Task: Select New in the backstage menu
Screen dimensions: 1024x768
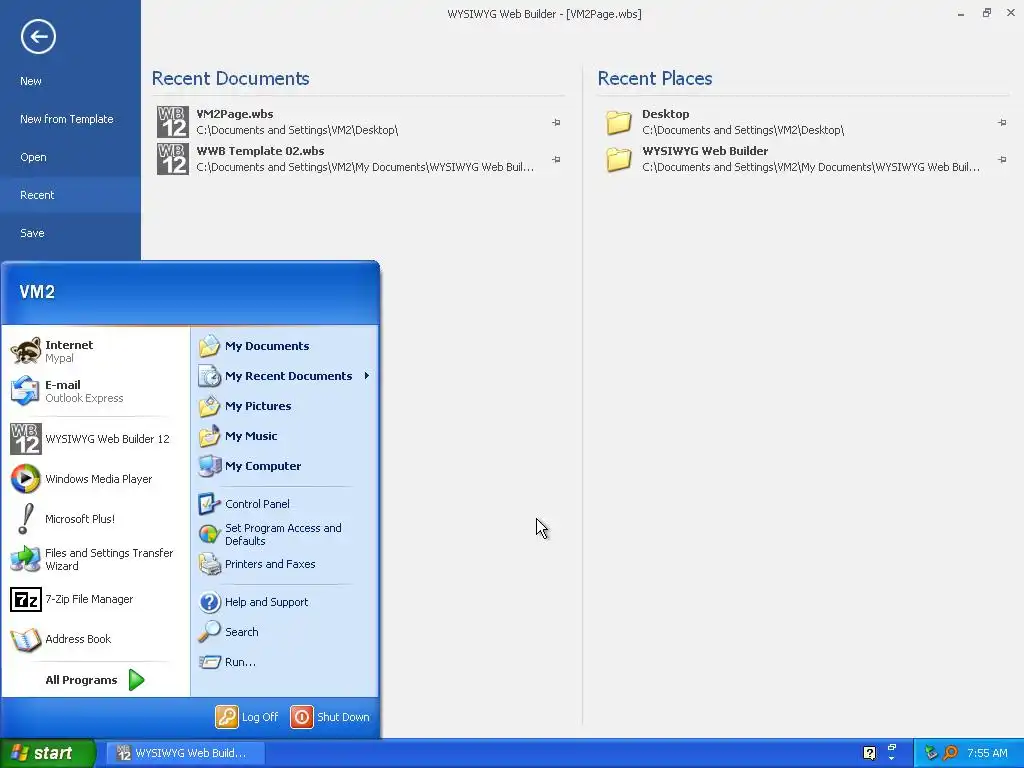Action: pos(71,81)
